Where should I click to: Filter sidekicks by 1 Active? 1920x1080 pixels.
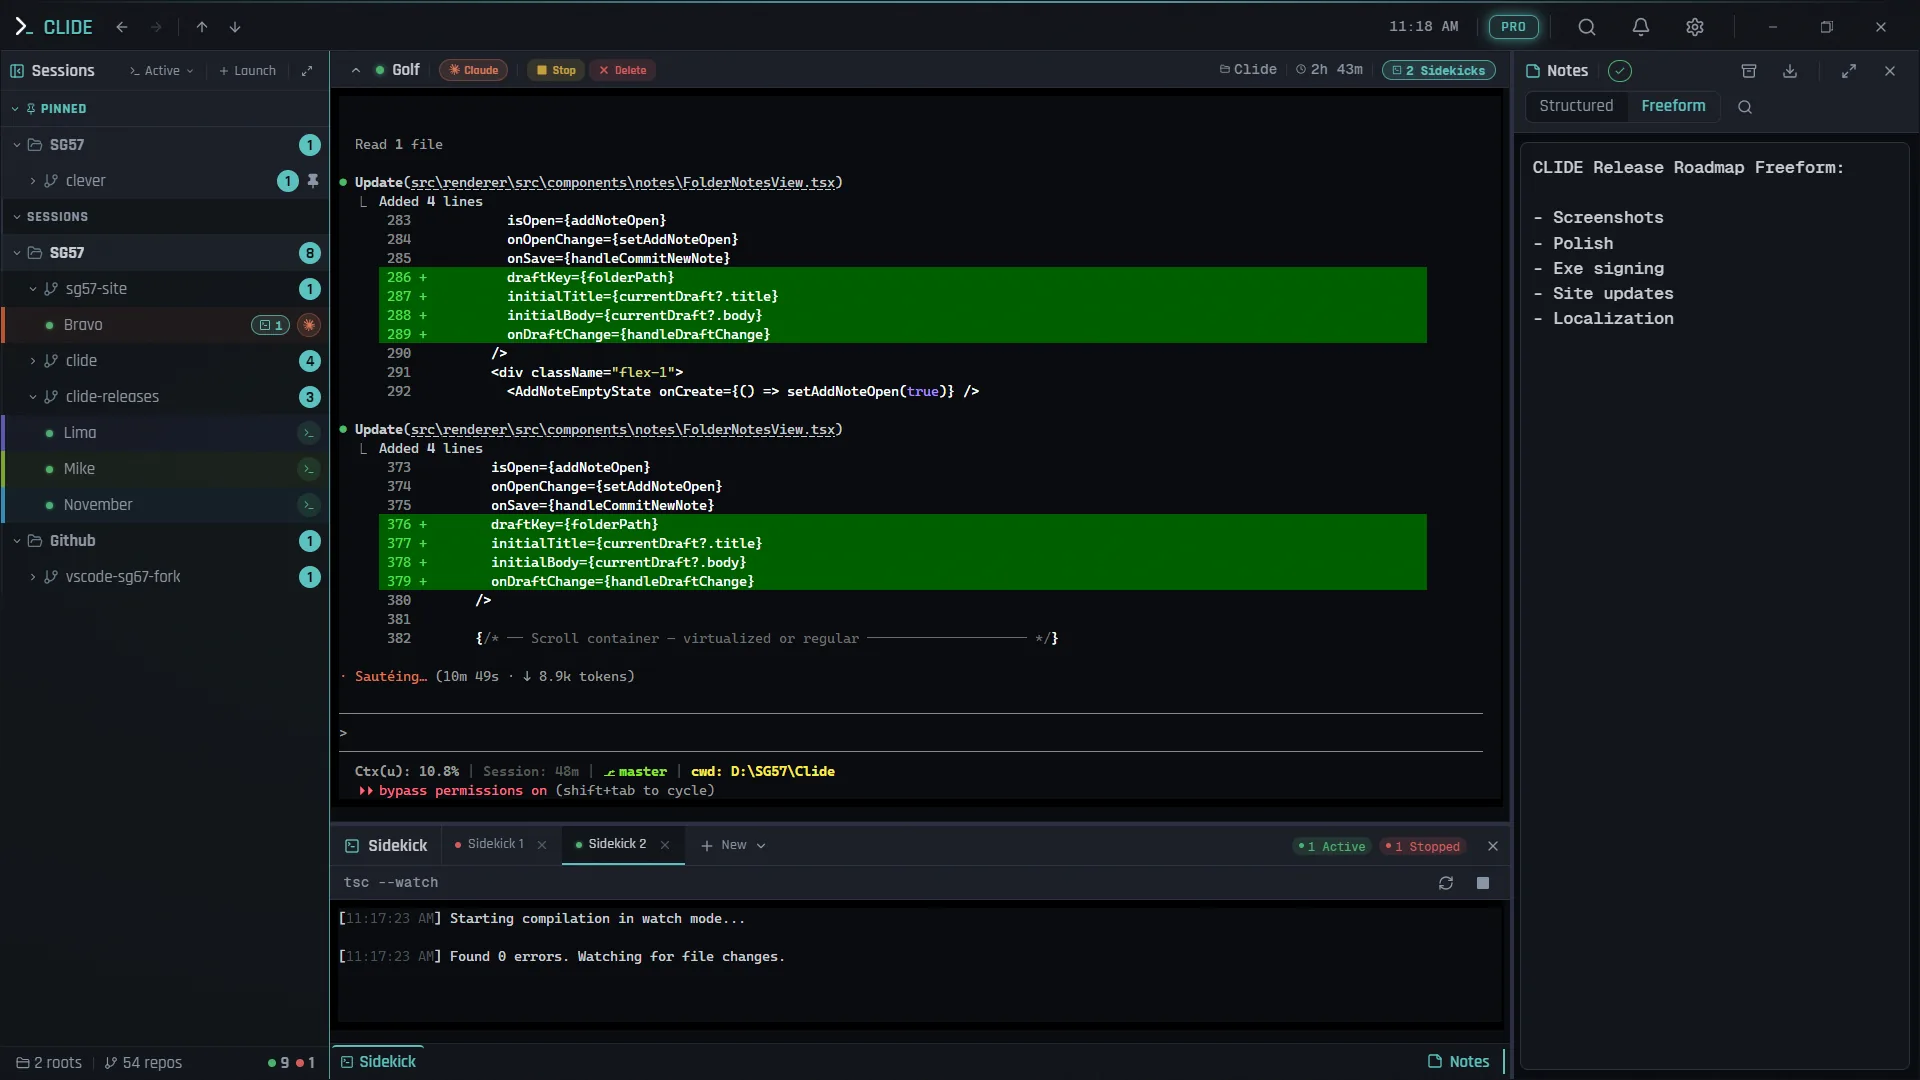[x=1331, y=847]
